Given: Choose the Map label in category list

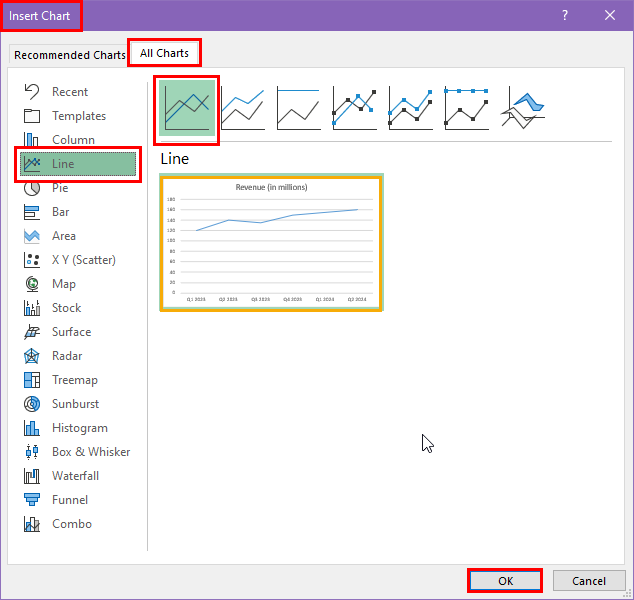Looking at the screenshot, I should [63, 284].
